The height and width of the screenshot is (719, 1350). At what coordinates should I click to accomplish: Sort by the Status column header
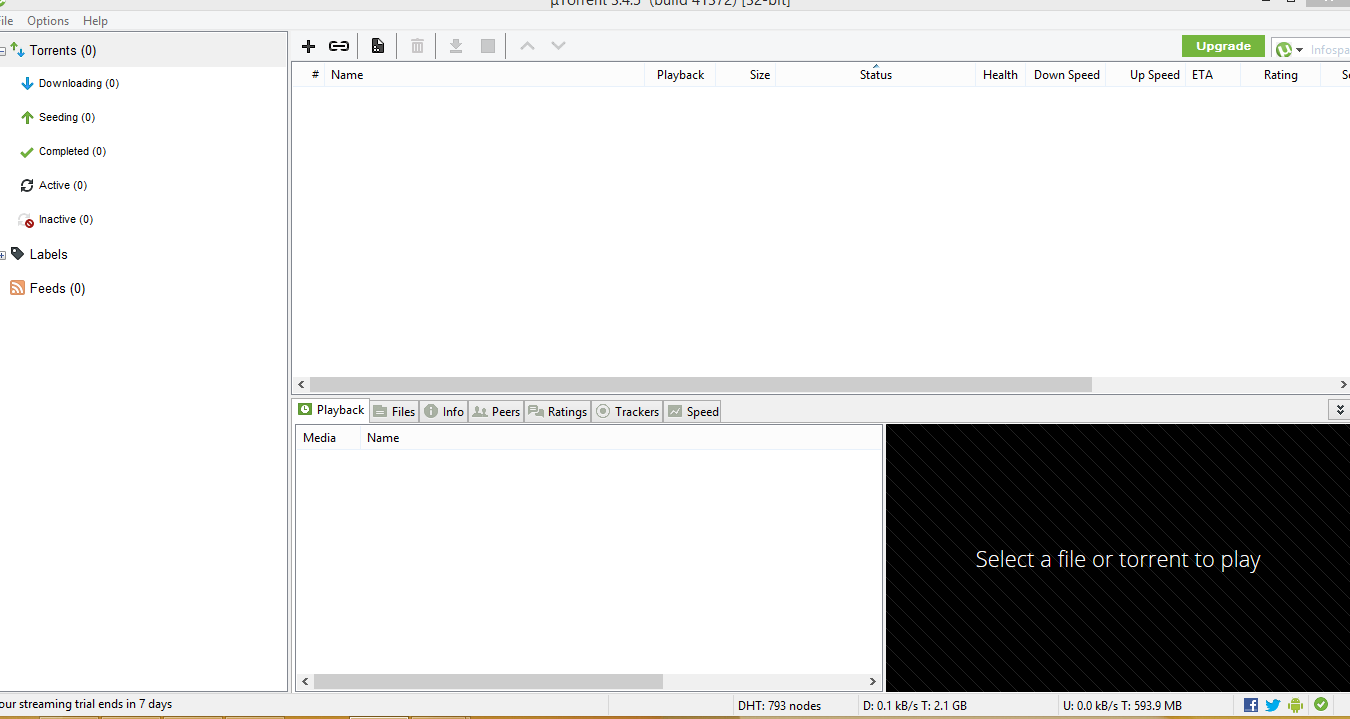coord(875,75)
